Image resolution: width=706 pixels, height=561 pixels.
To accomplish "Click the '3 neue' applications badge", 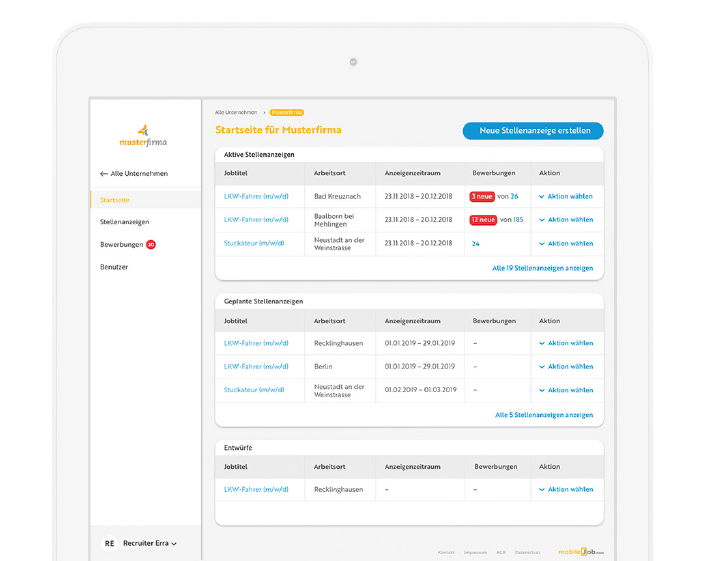I will (x=482, y=196).
